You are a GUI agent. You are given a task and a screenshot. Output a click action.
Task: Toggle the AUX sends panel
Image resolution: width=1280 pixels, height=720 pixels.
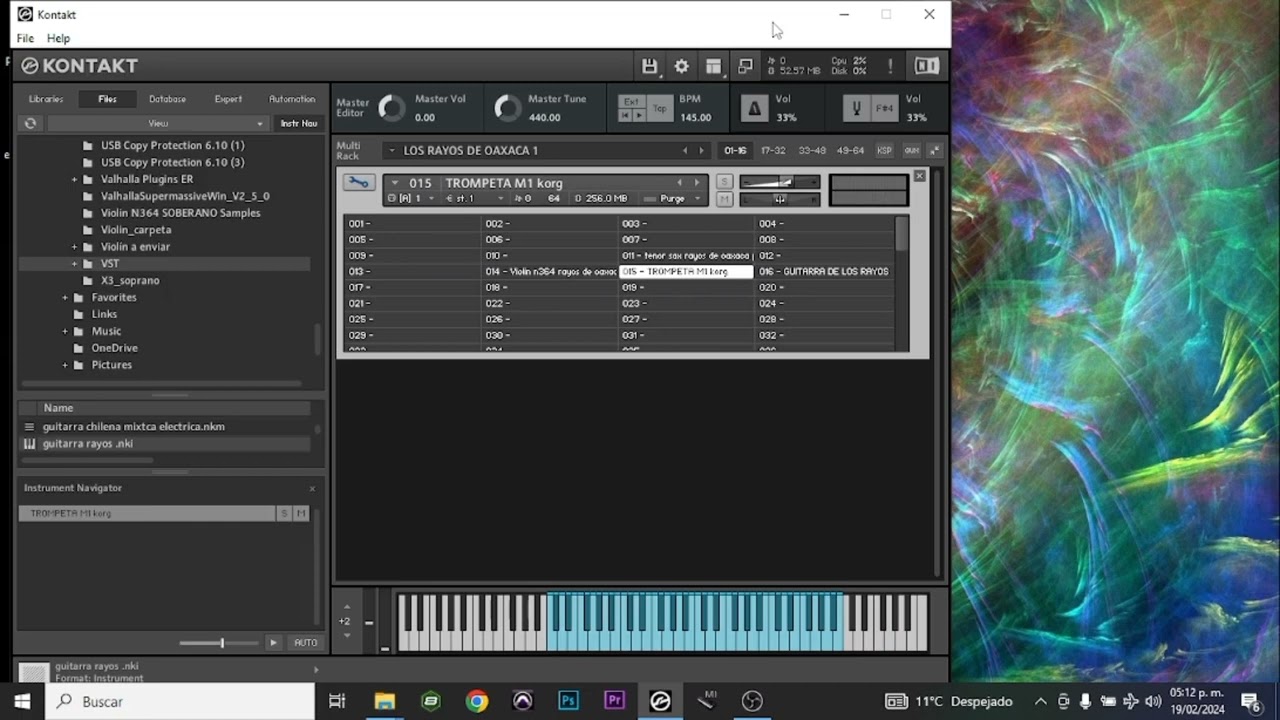pyautogui.click(x=911, y=150)
